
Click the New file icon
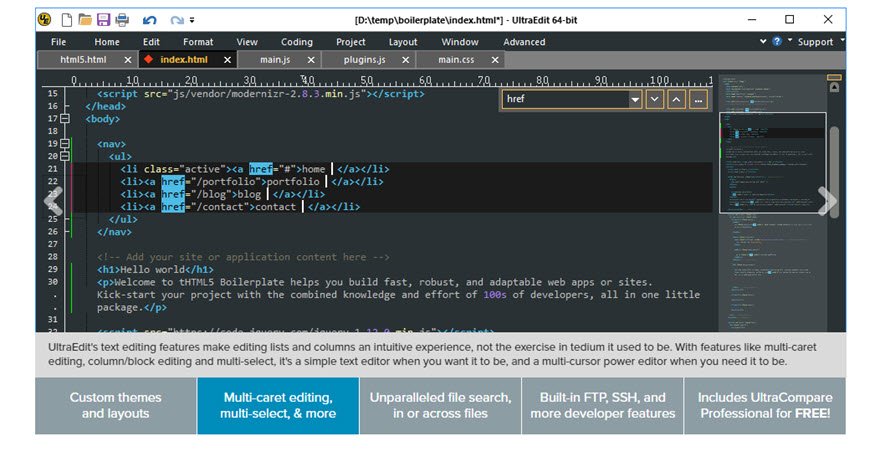click(x=66, y=19)
